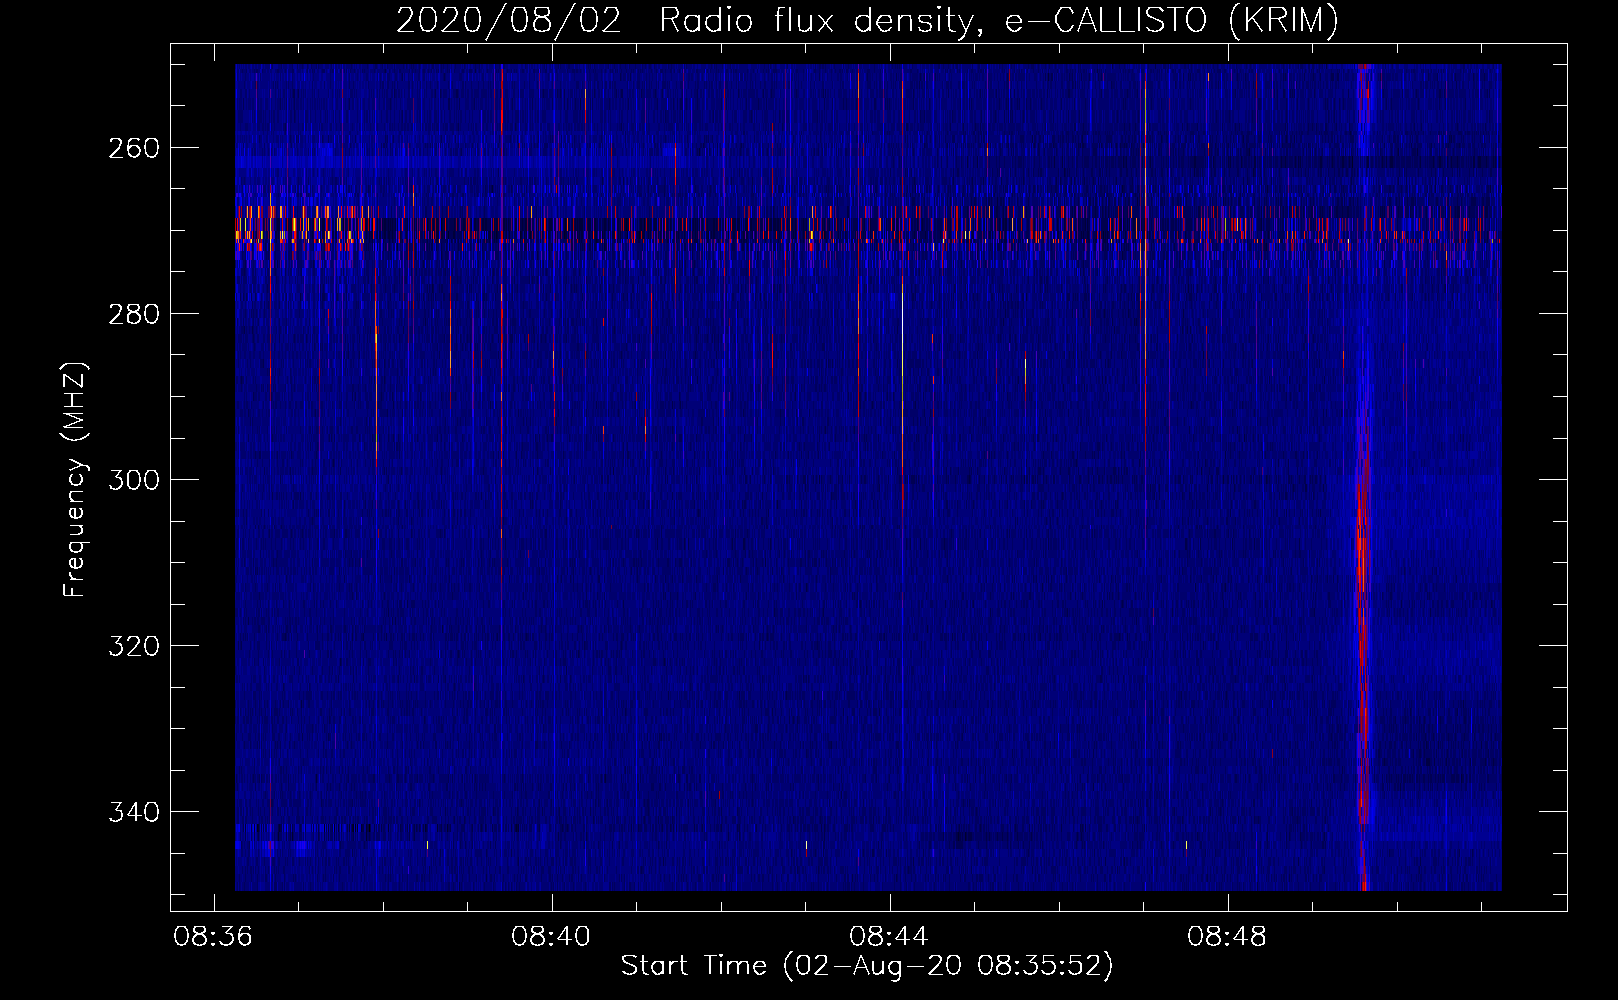The width and height of the screenshot is (1618, 1000).
Task: Click the 320 frequency tick label
Action: (x=133, y=646)
